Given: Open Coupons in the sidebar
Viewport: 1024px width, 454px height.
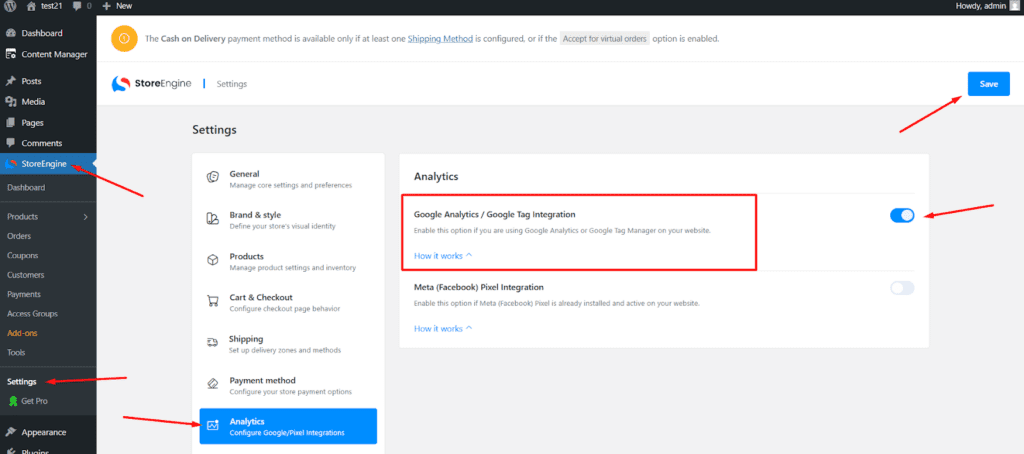Looking at the screenshot, I should click(23, 255).
